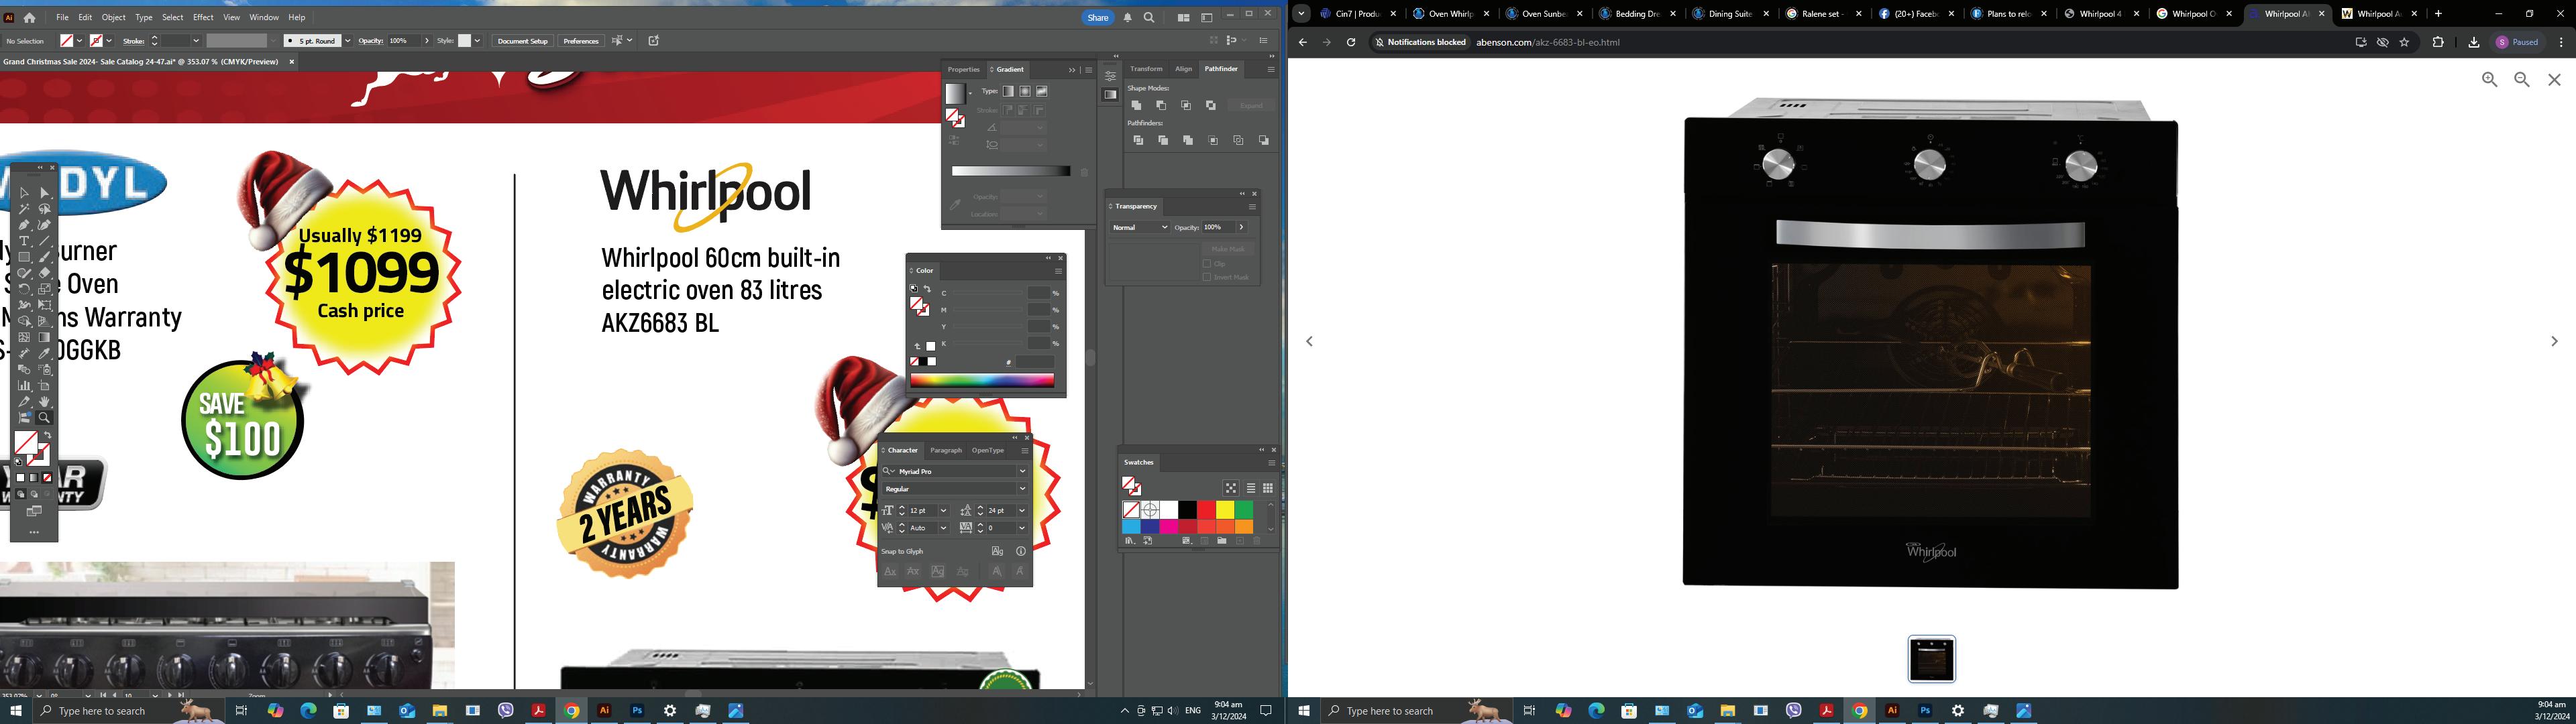The width and height of the screenshot is (2576, 724).
Task: Toggle Invert Mask checkbox
Action: coord(1207,277)
